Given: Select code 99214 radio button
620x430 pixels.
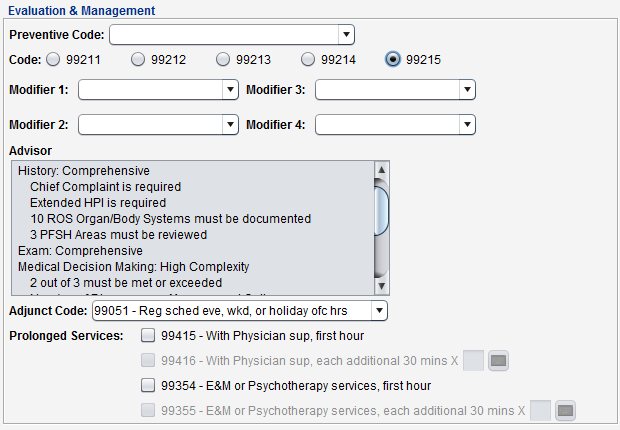Looking at the screenshot, I should pyautogui.click(x=308, y=60).
